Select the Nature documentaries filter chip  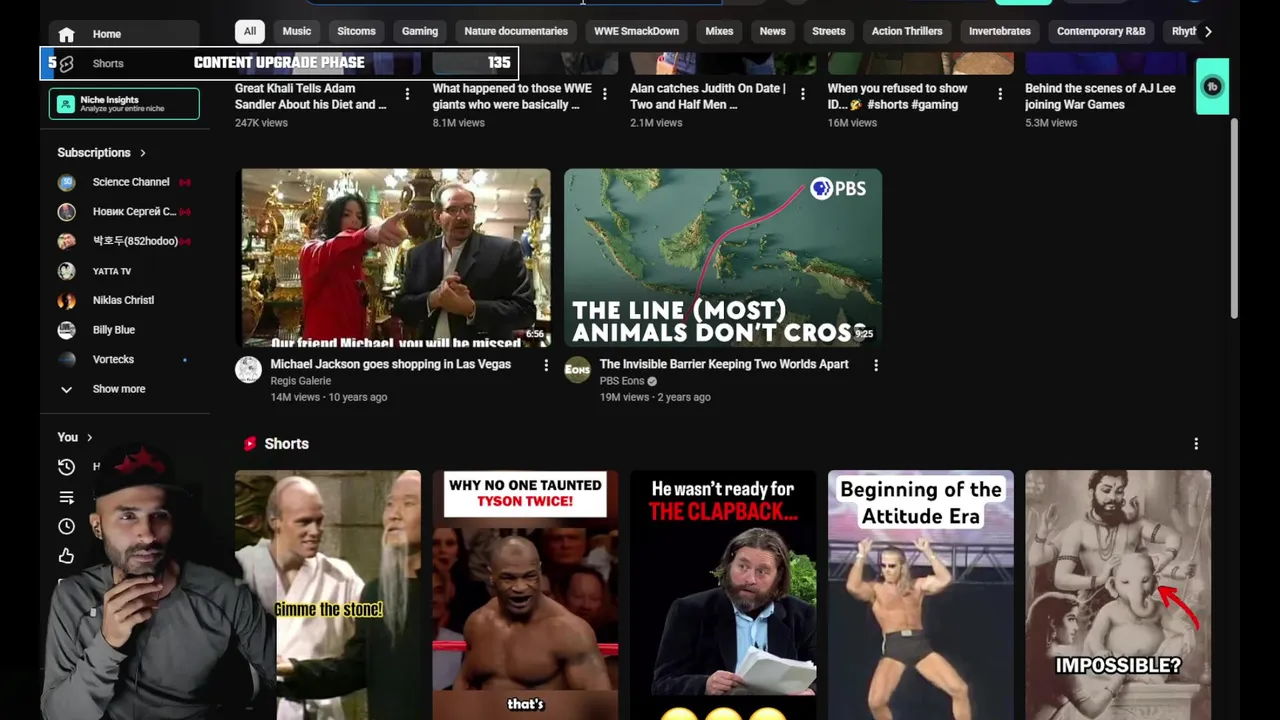click(x=516, y=31)
